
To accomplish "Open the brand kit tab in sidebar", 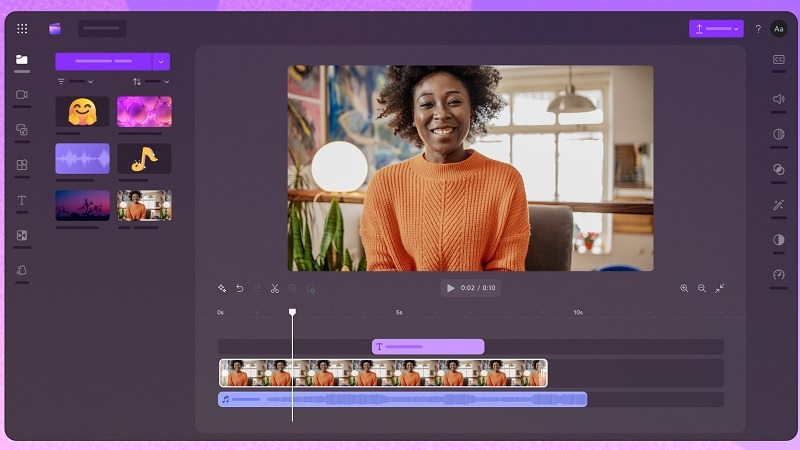I will pyautogui.click(x=21, y=270).
